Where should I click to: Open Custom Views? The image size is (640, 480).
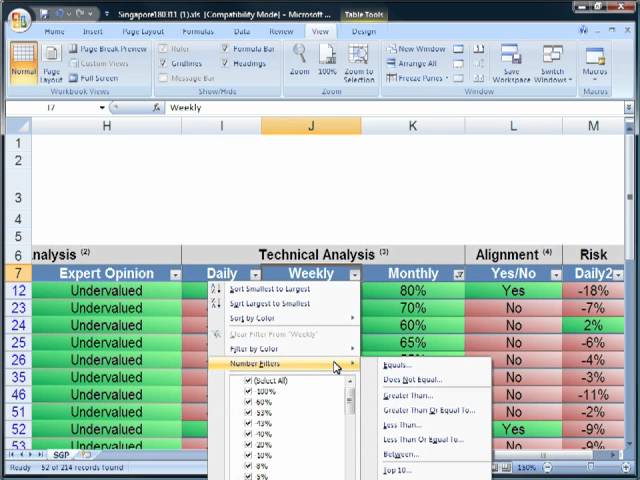tap(99, 64)
